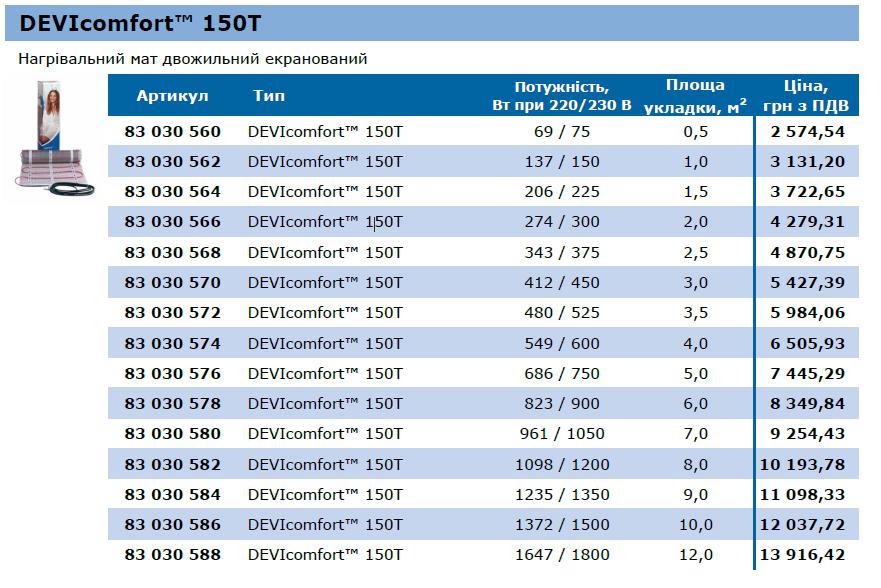Viewport: 881px width, 588px height.
Task: Select article number 83 030 576
Action: 172,374
